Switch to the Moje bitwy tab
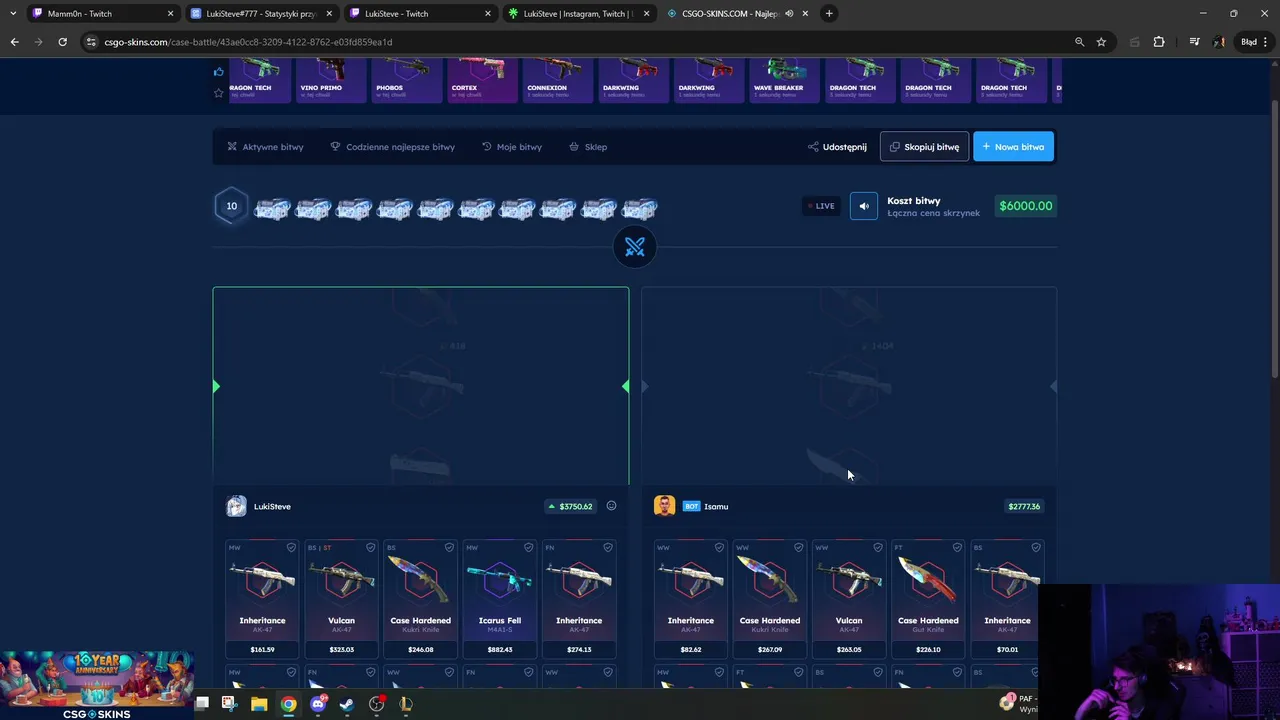Image resolution: width=1280 pixels, height=720 pixels. point(512,147)
